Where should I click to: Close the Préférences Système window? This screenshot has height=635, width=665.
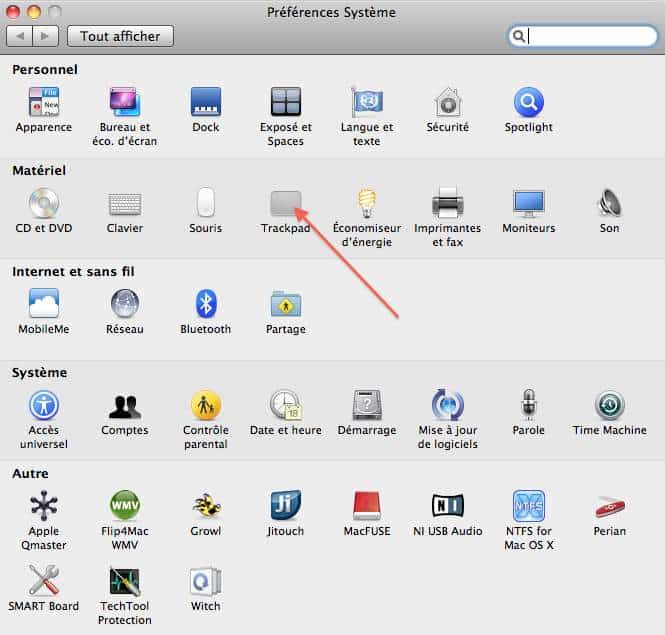point(13,12)
